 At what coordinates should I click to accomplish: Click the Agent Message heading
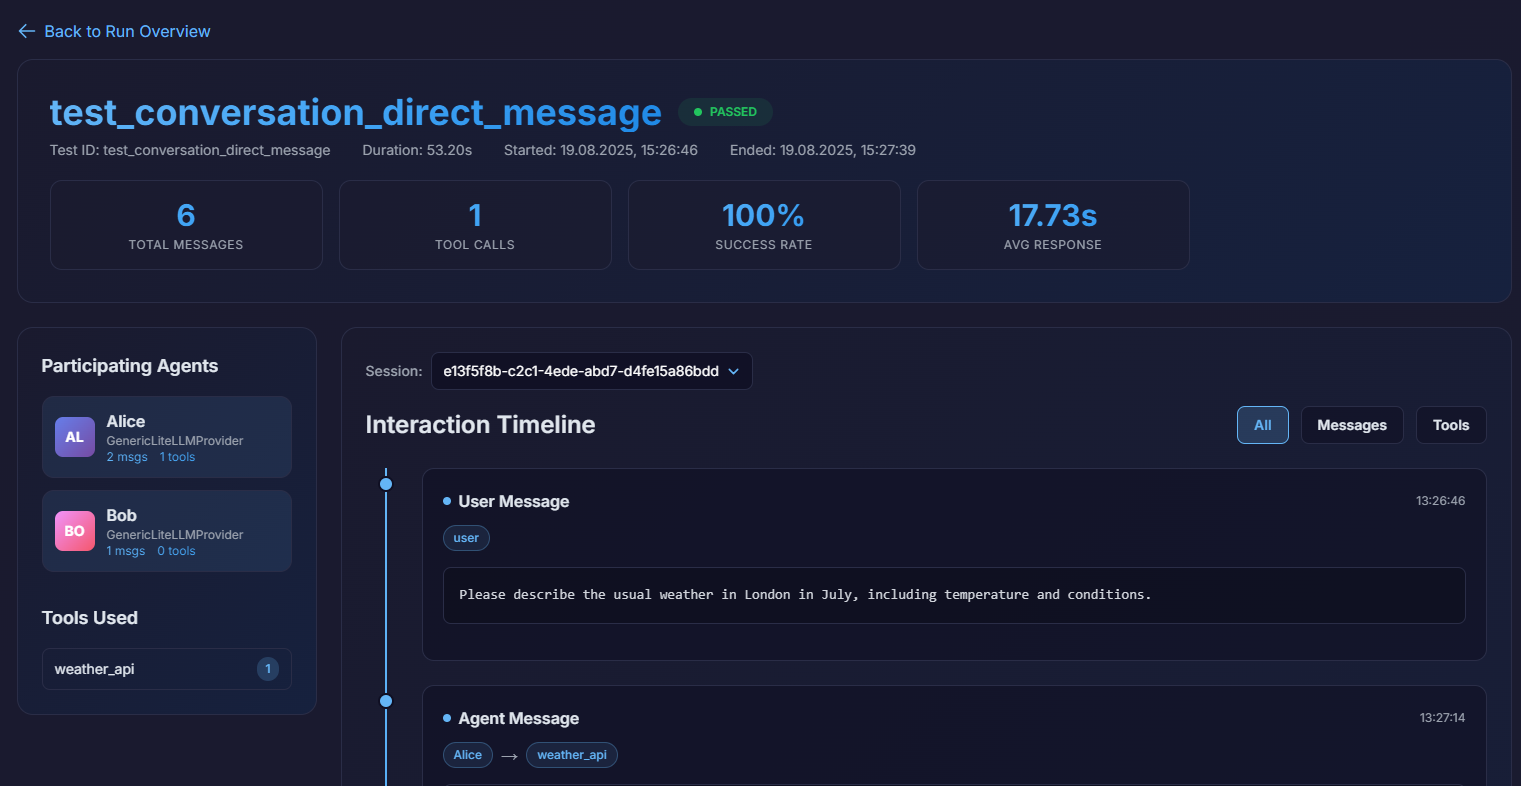518,718
